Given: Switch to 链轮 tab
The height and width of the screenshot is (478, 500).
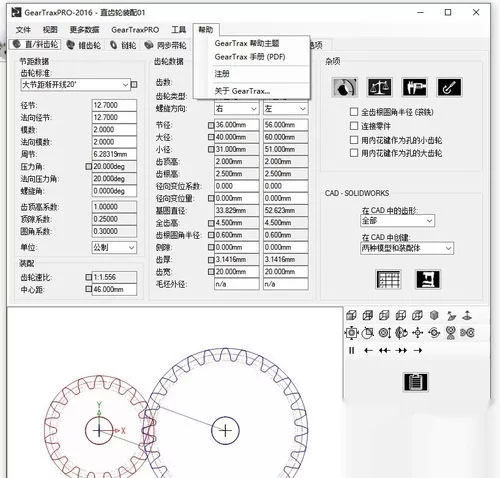Looking at the screenshot, I should tap(123, 45).
